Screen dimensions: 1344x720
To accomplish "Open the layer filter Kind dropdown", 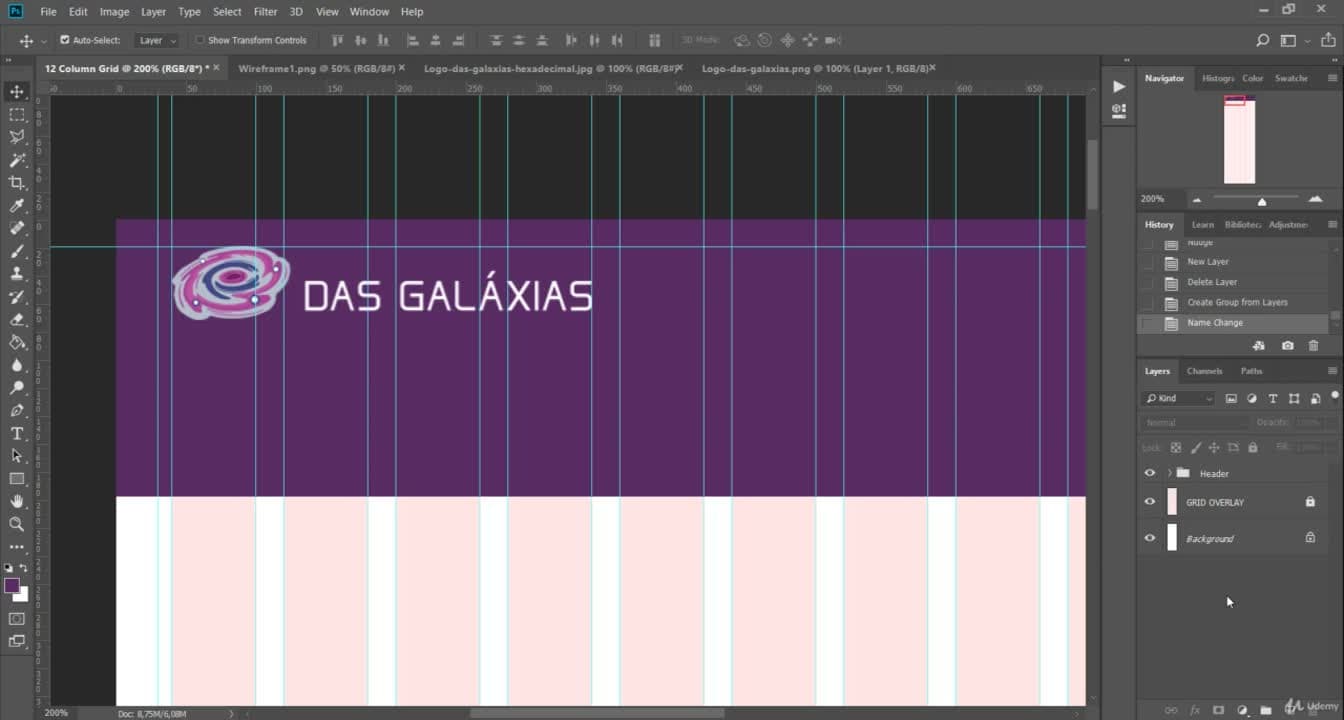I will pyautogui.click(x=1179, y=398).
